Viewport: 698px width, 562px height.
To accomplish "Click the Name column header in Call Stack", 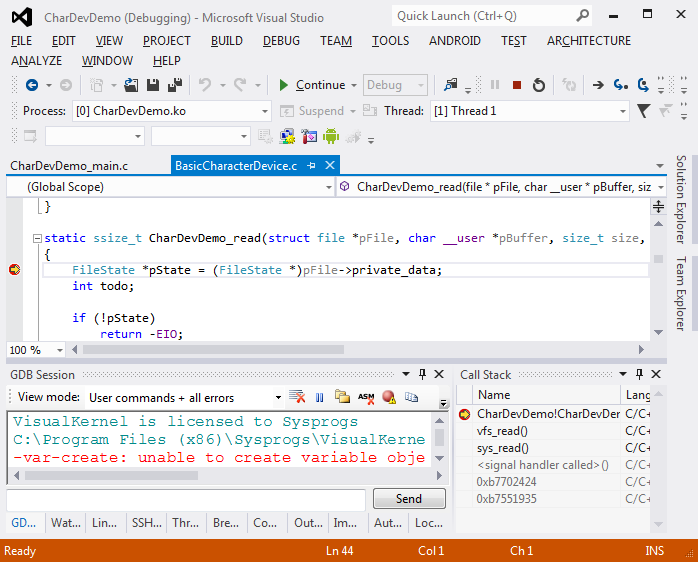I will click(547, 395).
